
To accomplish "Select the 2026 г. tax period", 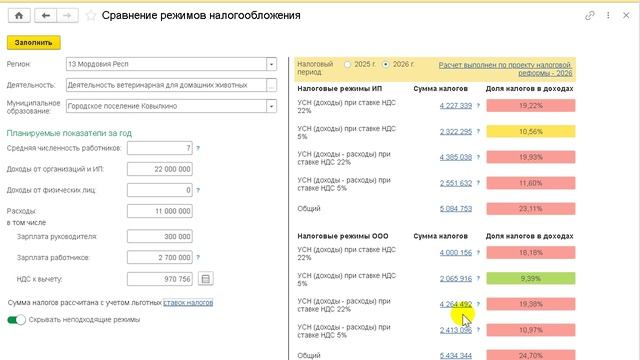I will pos(385,64).
